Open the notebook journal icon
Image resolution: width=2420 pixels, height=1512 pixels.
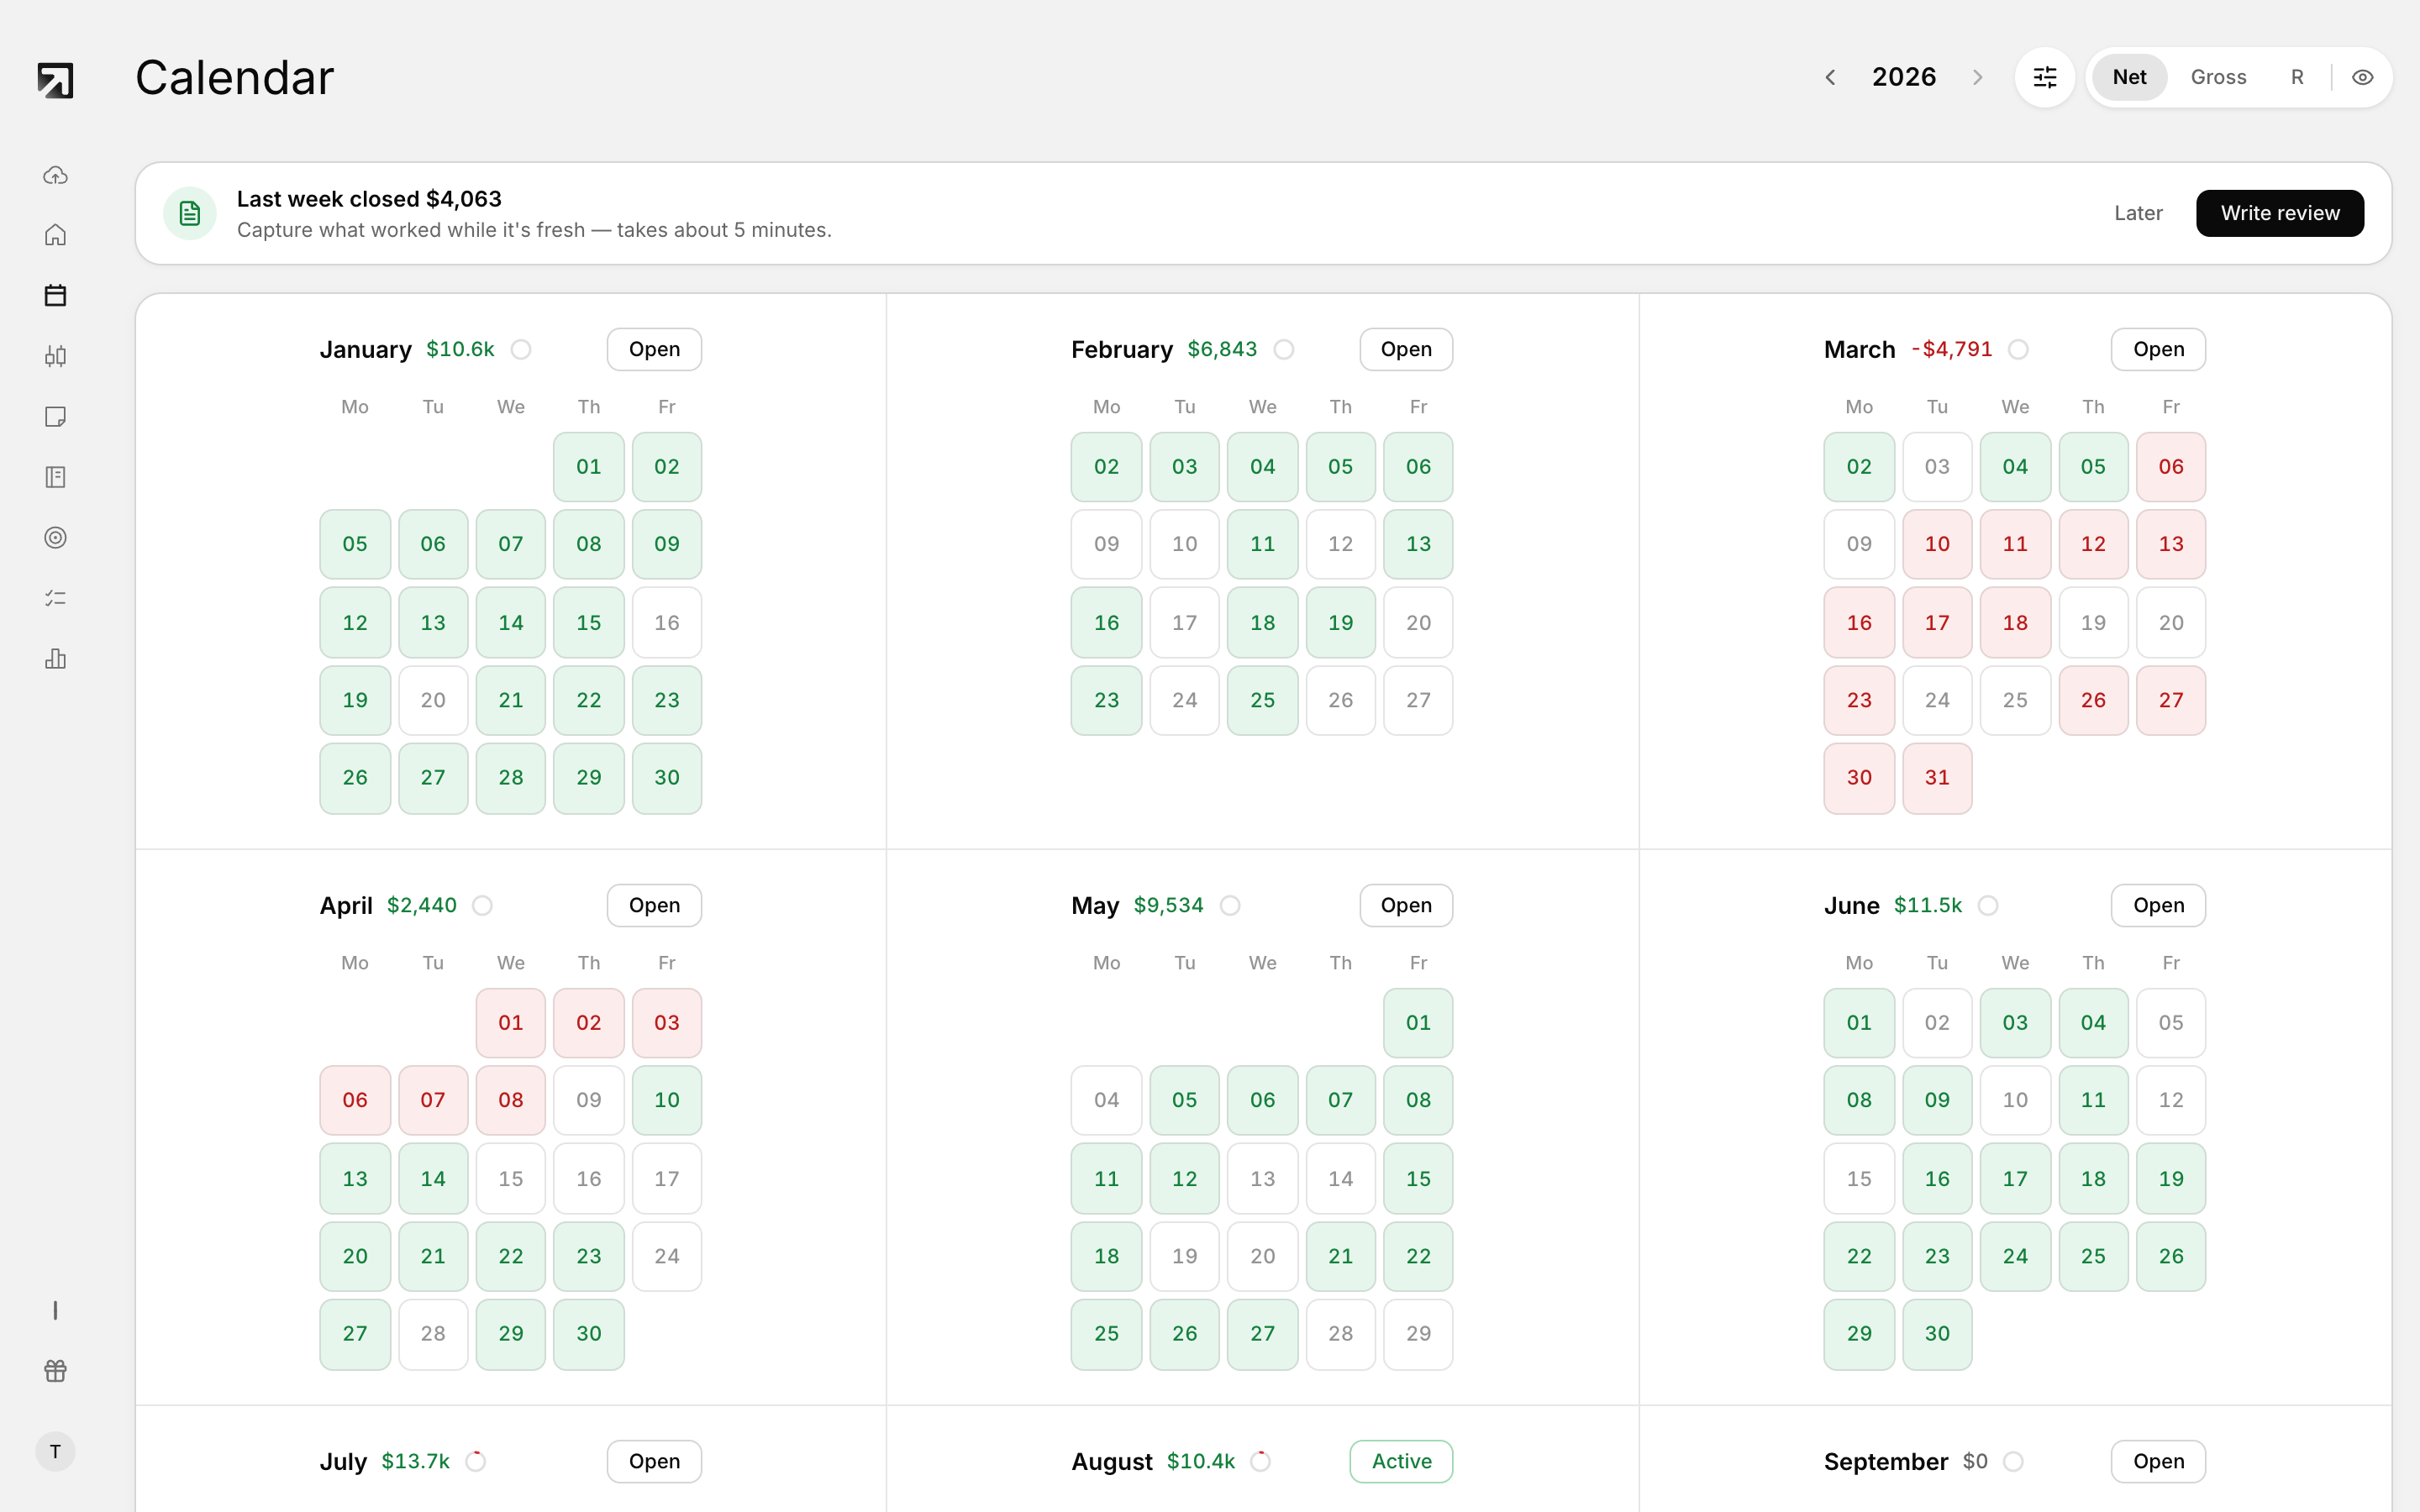[x=55, y=477]
